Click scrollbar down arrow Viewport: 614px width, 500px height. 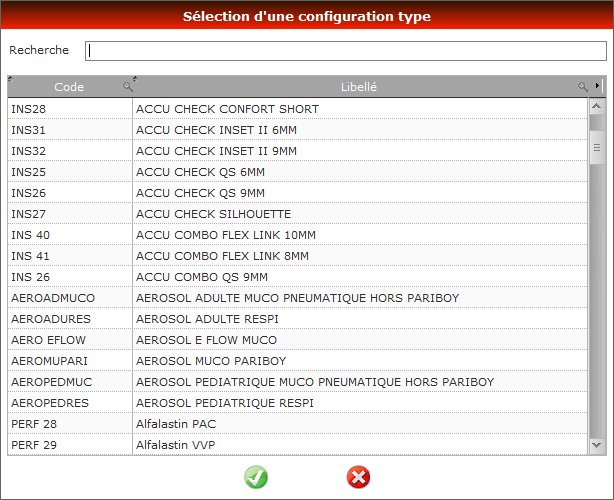tap(597, 445)
